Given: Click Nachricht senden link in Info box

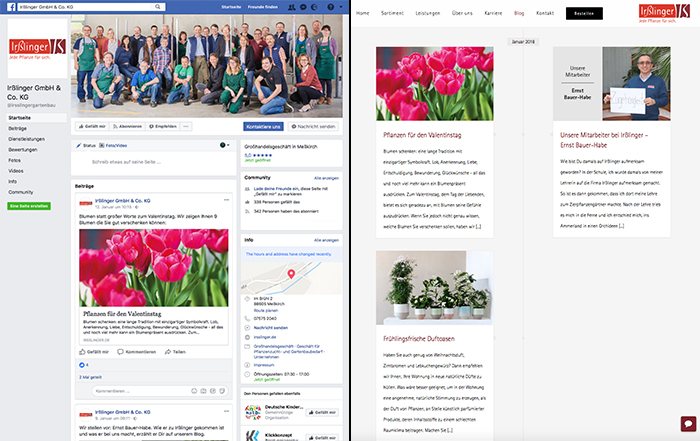Looking at the screenshot, I should coord(271,328).
